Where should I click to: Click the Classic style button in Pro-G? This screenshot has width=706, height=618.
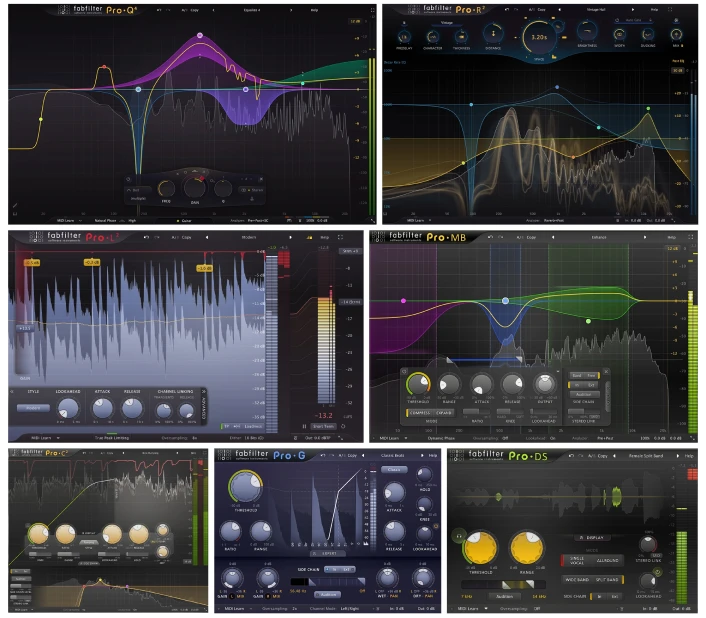[x=394, y=469]
